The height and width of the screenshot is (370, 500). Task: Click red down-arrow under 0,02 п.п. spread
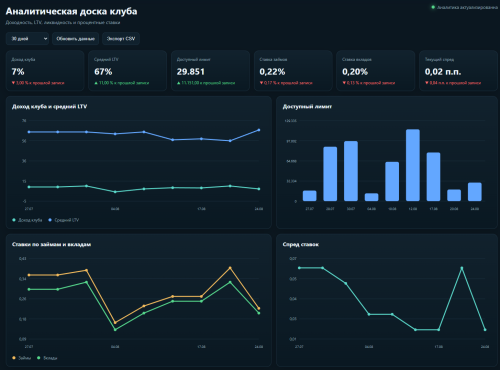[427, 83]
